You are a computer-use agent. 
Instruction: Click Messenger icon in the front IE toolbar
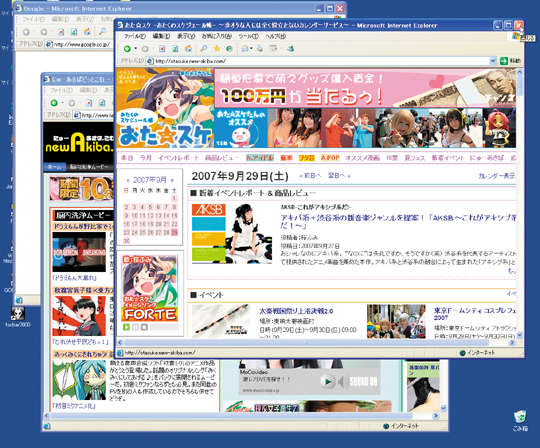pyautogui.click(x=291, y=49)
